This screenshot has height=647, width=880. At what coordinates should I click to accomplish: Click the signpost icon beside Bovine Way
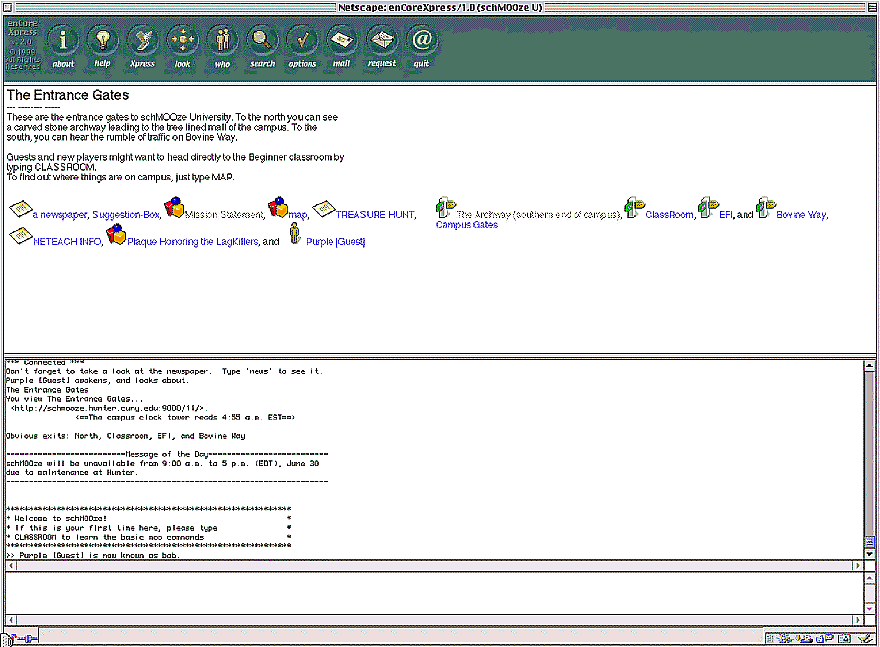pos(766,207)
